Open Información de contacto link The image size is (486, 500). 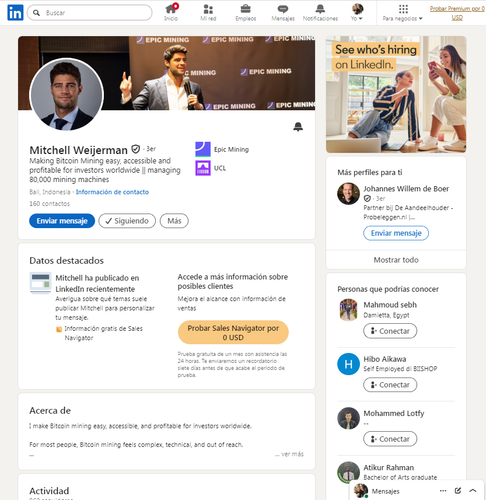[x=112, y=192]
